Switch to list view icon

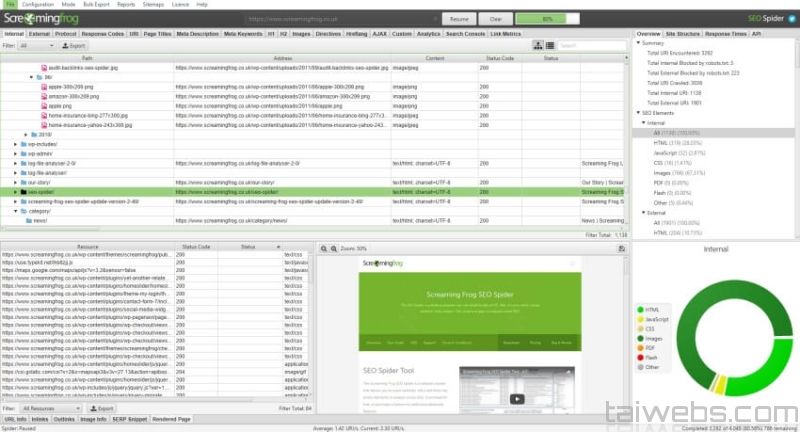point(549,45)
